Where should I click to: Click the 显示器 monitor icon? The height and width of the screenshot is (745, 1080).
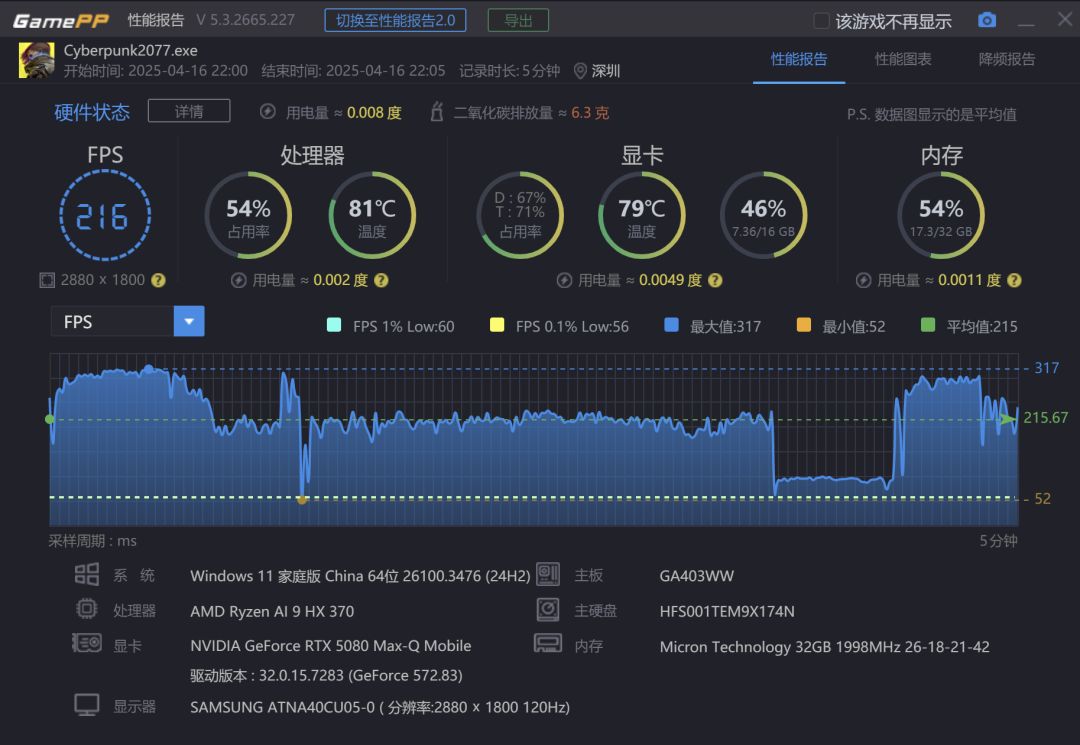(87, 705)
